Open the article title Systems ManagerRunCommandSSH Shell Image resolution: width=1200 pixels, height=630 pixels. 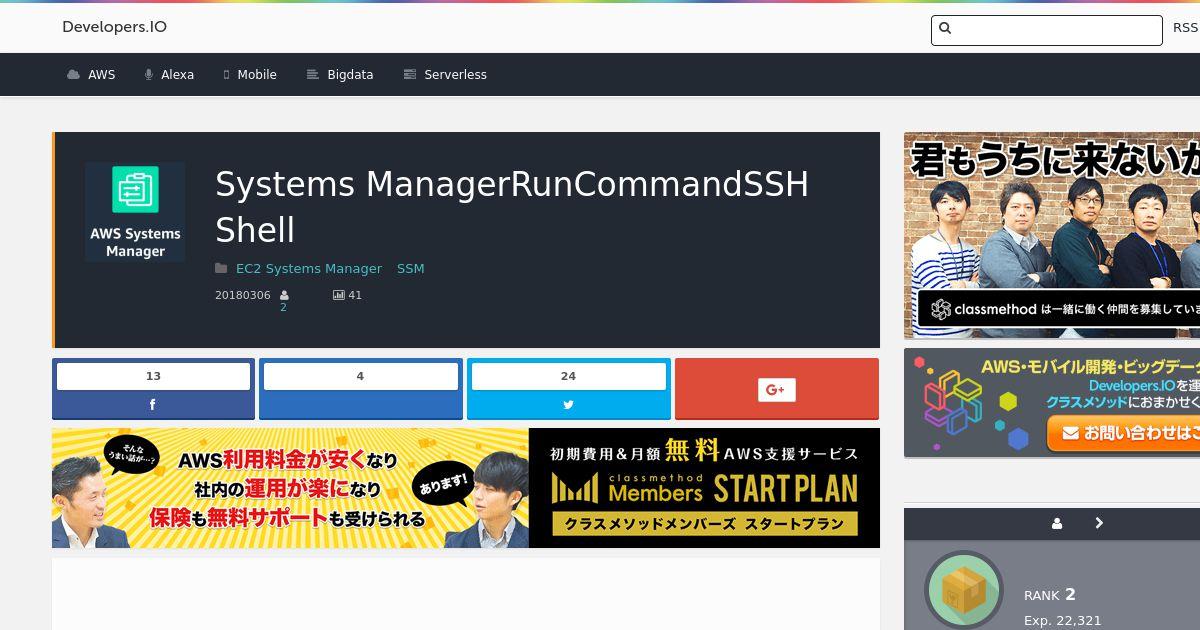[x=512, y=207]
